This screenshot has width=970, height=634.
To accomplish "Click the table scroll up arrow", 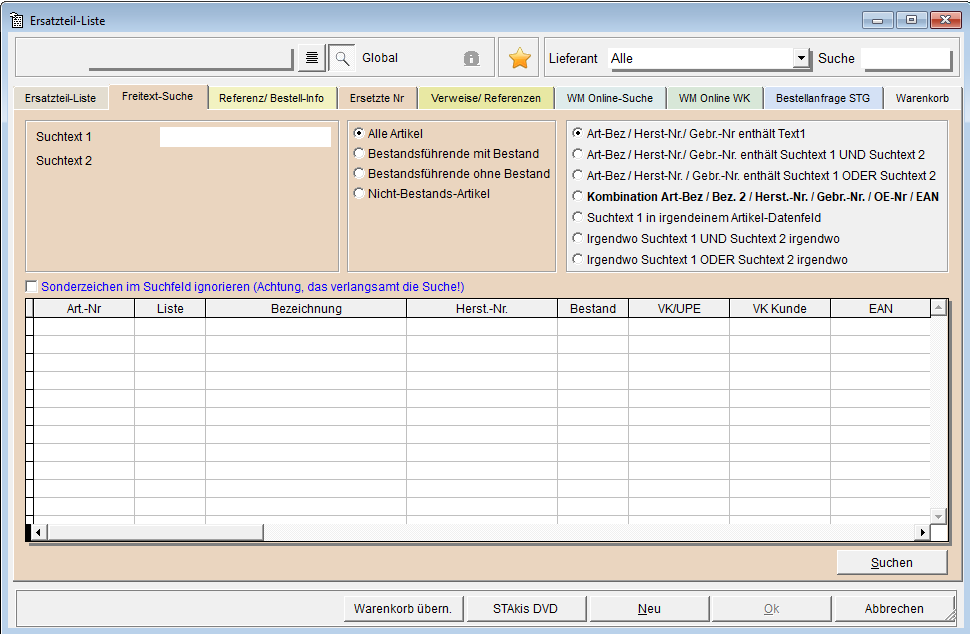I will (x=938, y=307).
